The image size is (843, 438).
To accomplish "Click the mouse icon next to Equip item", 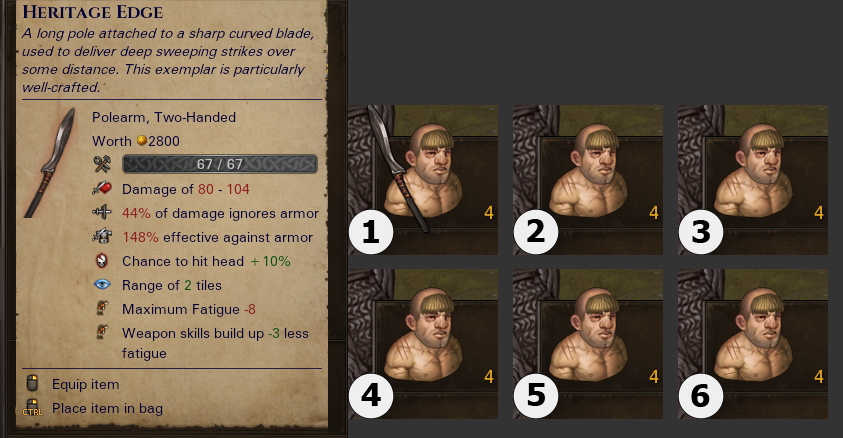I will coord(32,384).
